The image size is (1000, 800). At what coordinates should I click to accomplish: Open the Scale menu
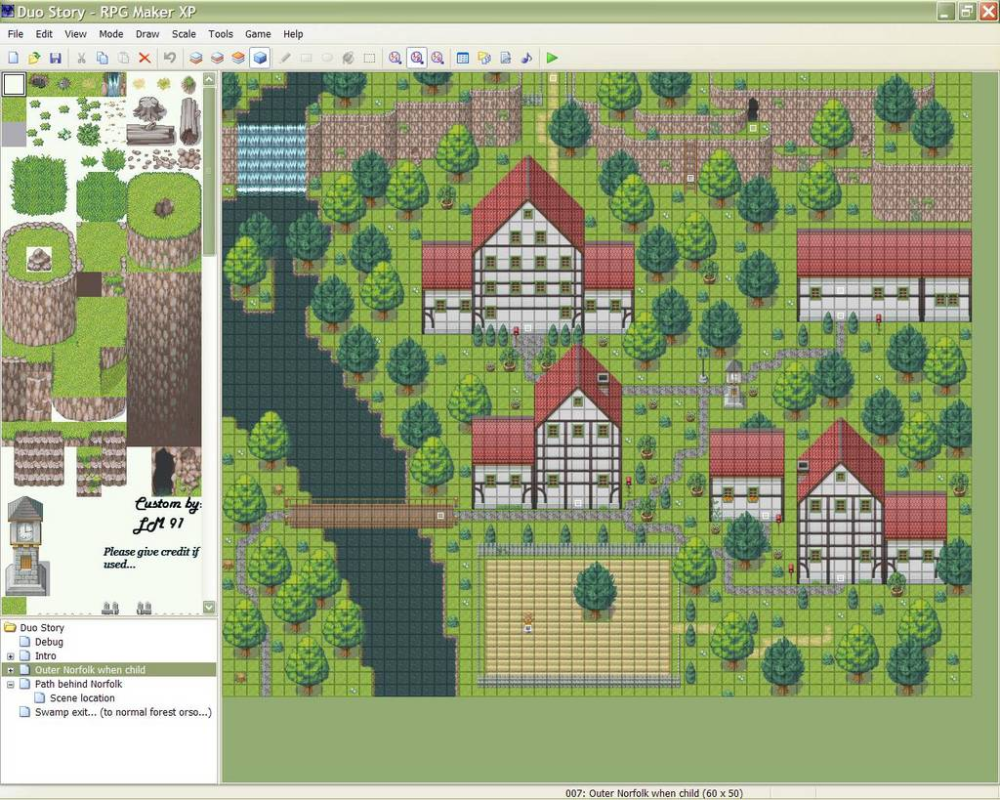click(x=184, y=34)
